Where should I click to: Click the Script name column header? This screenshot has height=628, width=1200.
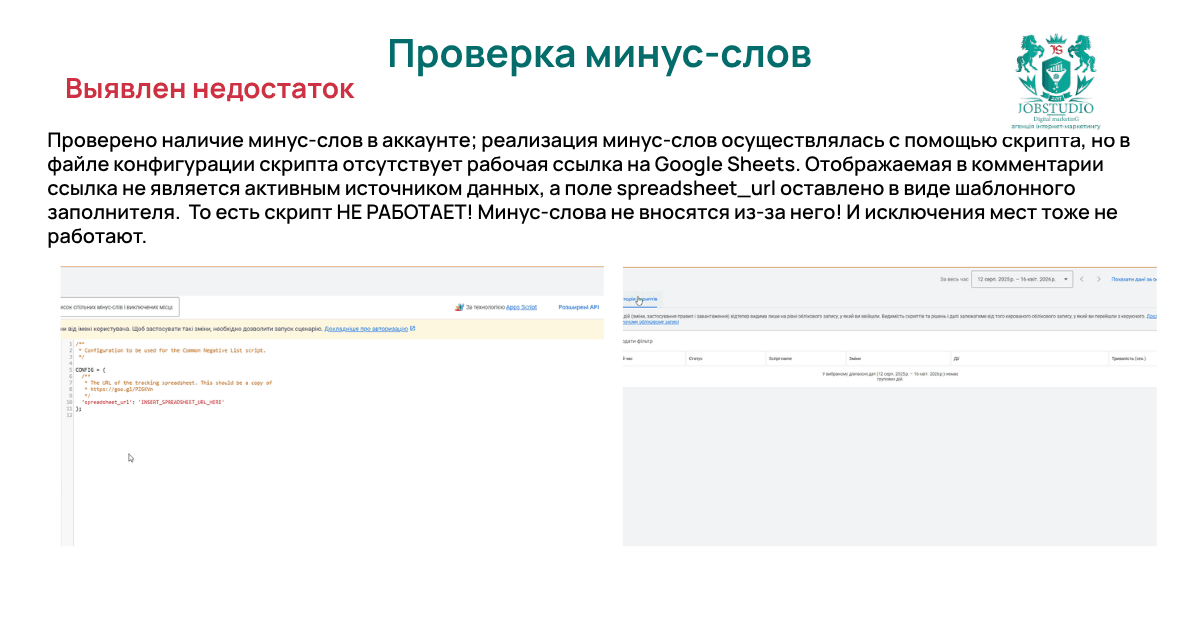tap(780, 358)
